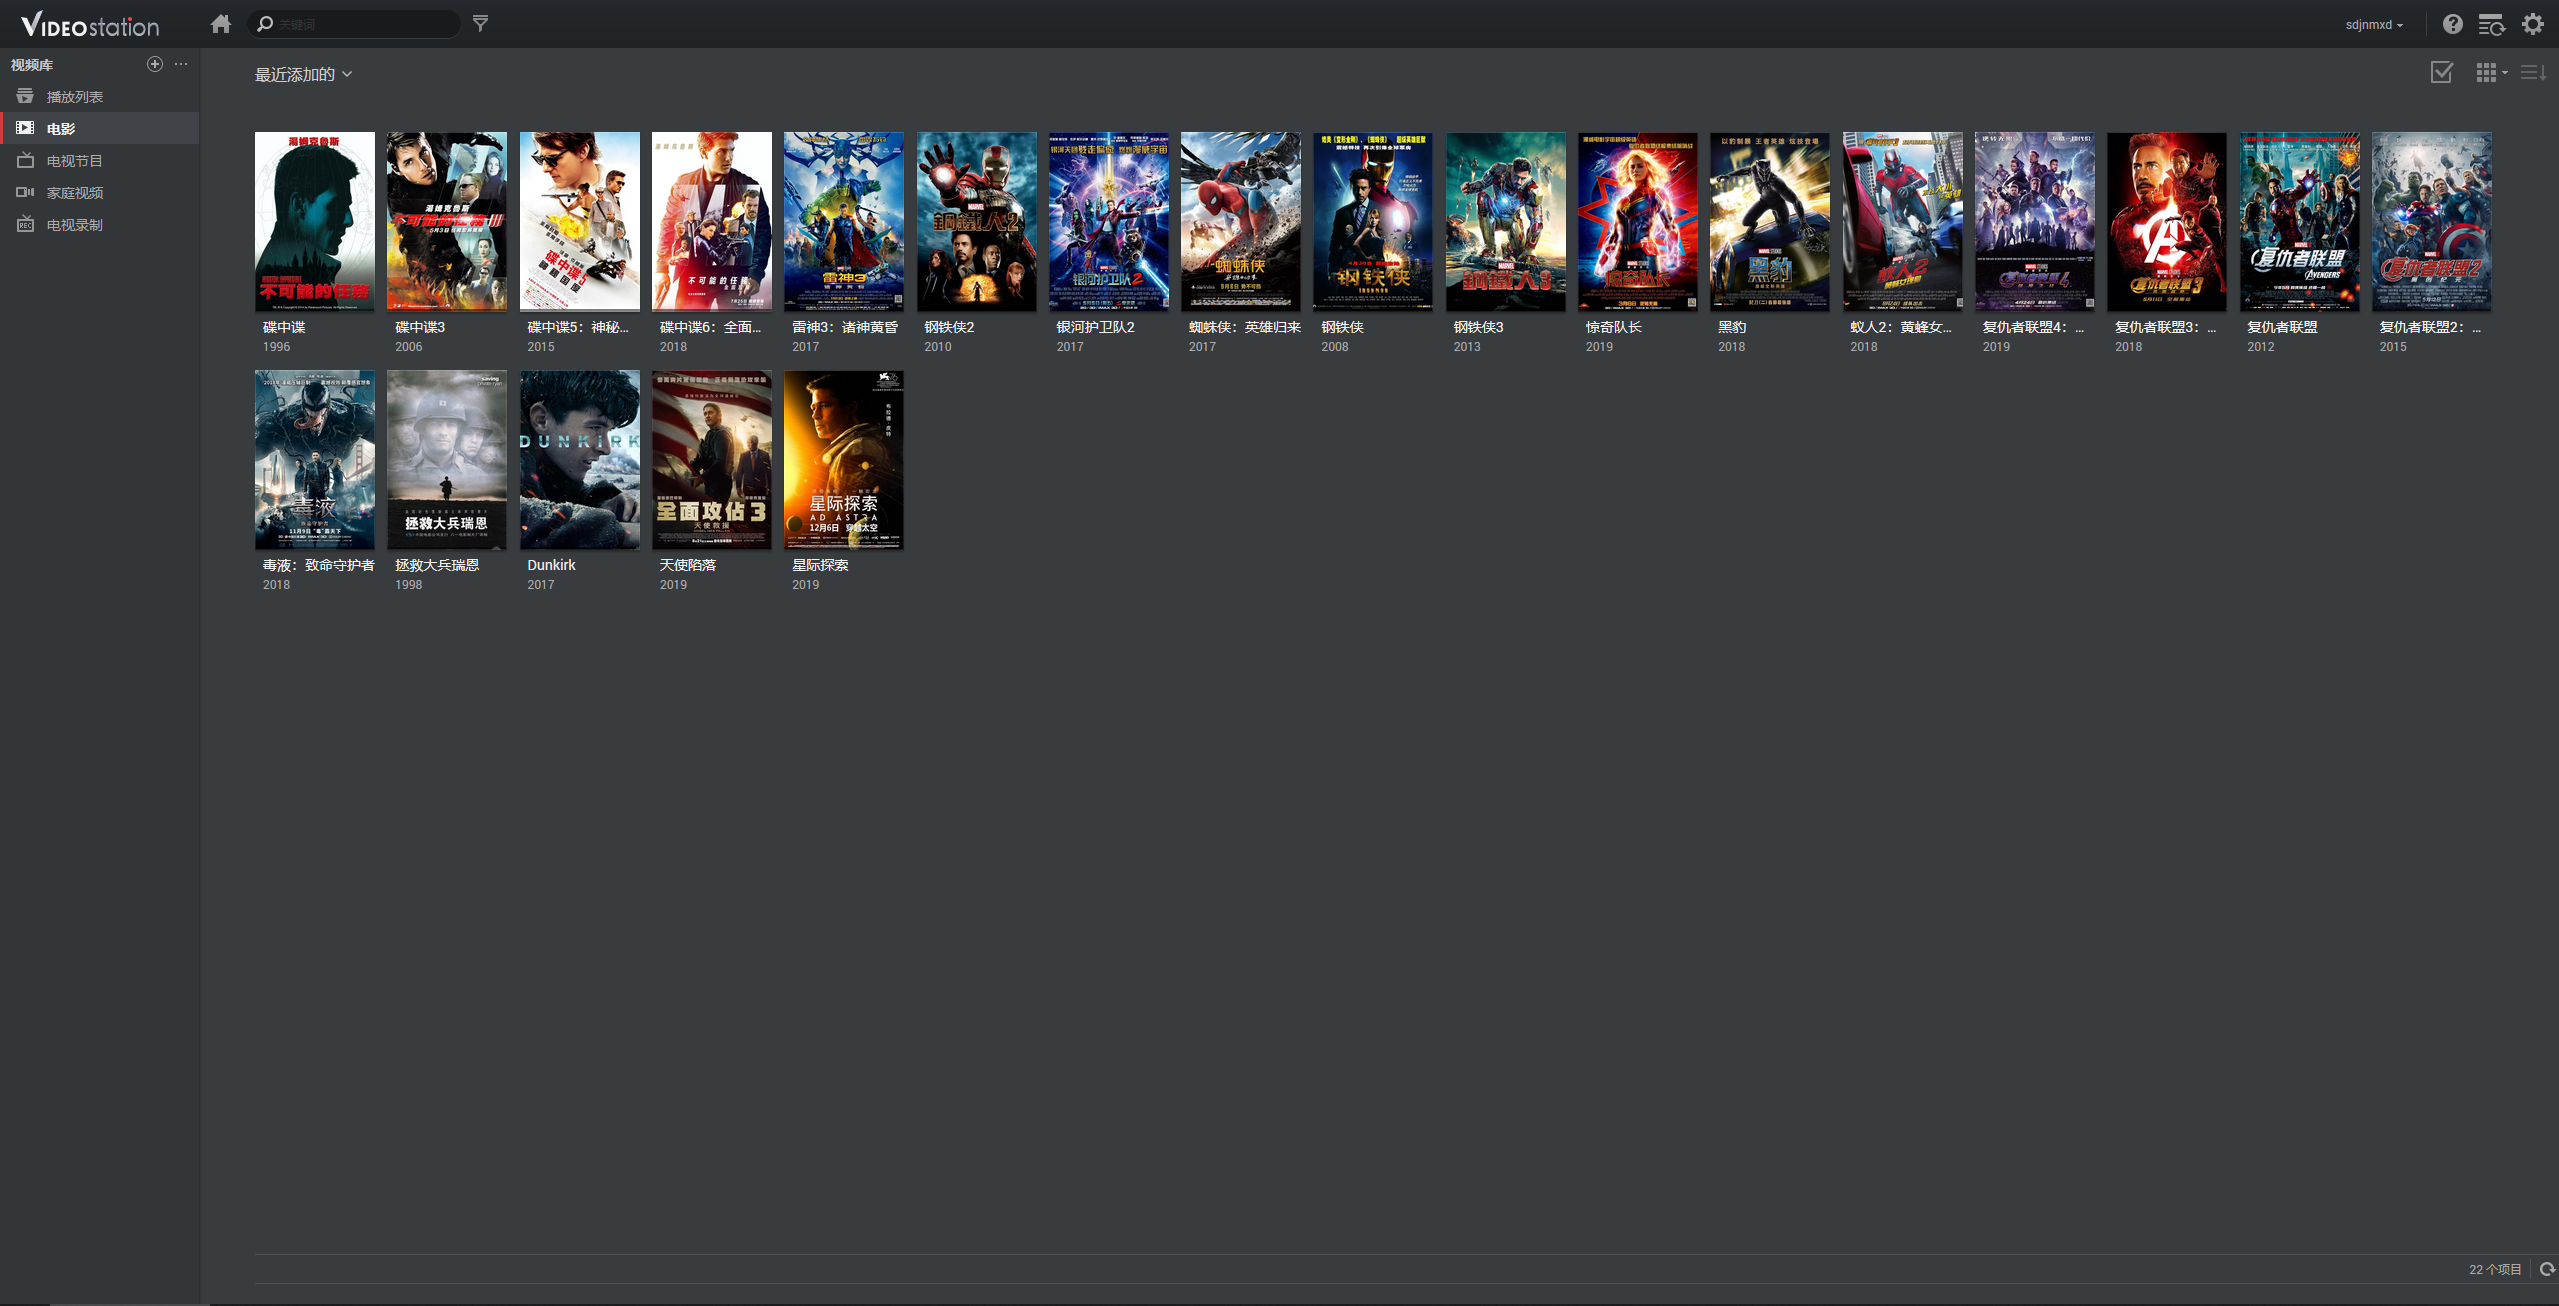Viewport: 2559px width, 1306px height.
Task: Open the grid view mode dropdown
Action: click(2491, 72)
